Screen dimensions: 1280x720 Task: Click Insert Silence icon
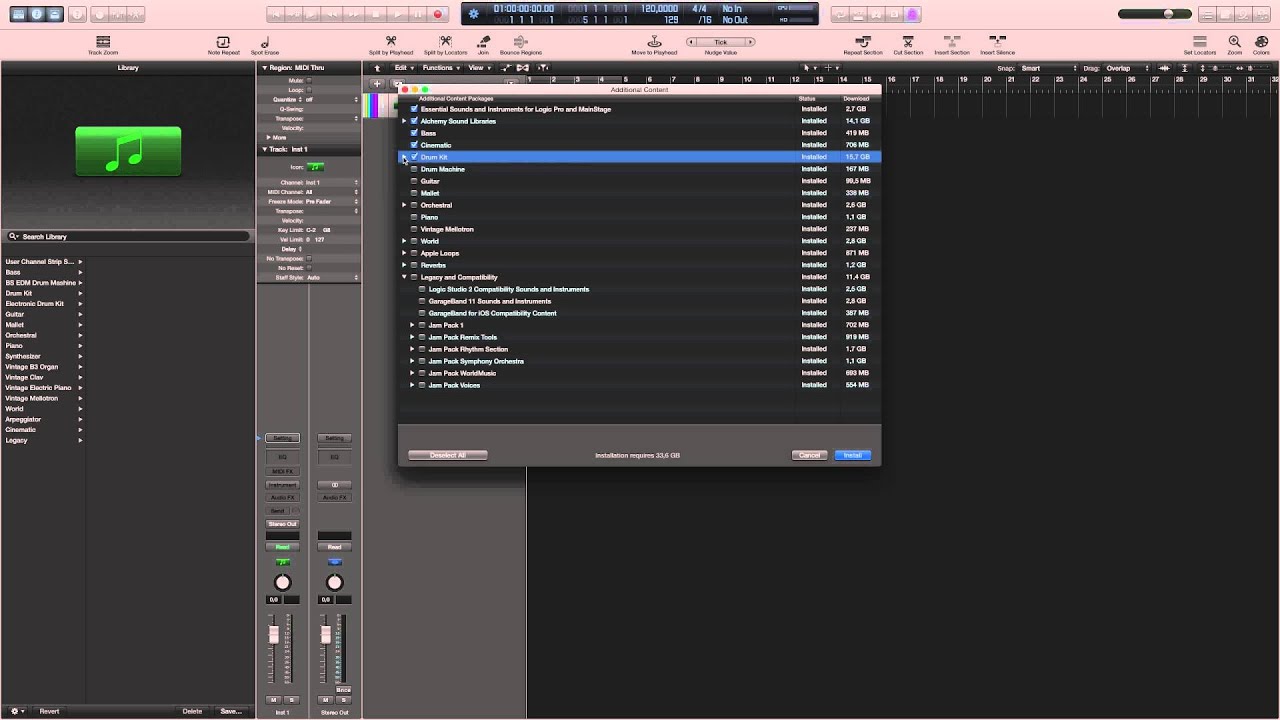[997, 42]
